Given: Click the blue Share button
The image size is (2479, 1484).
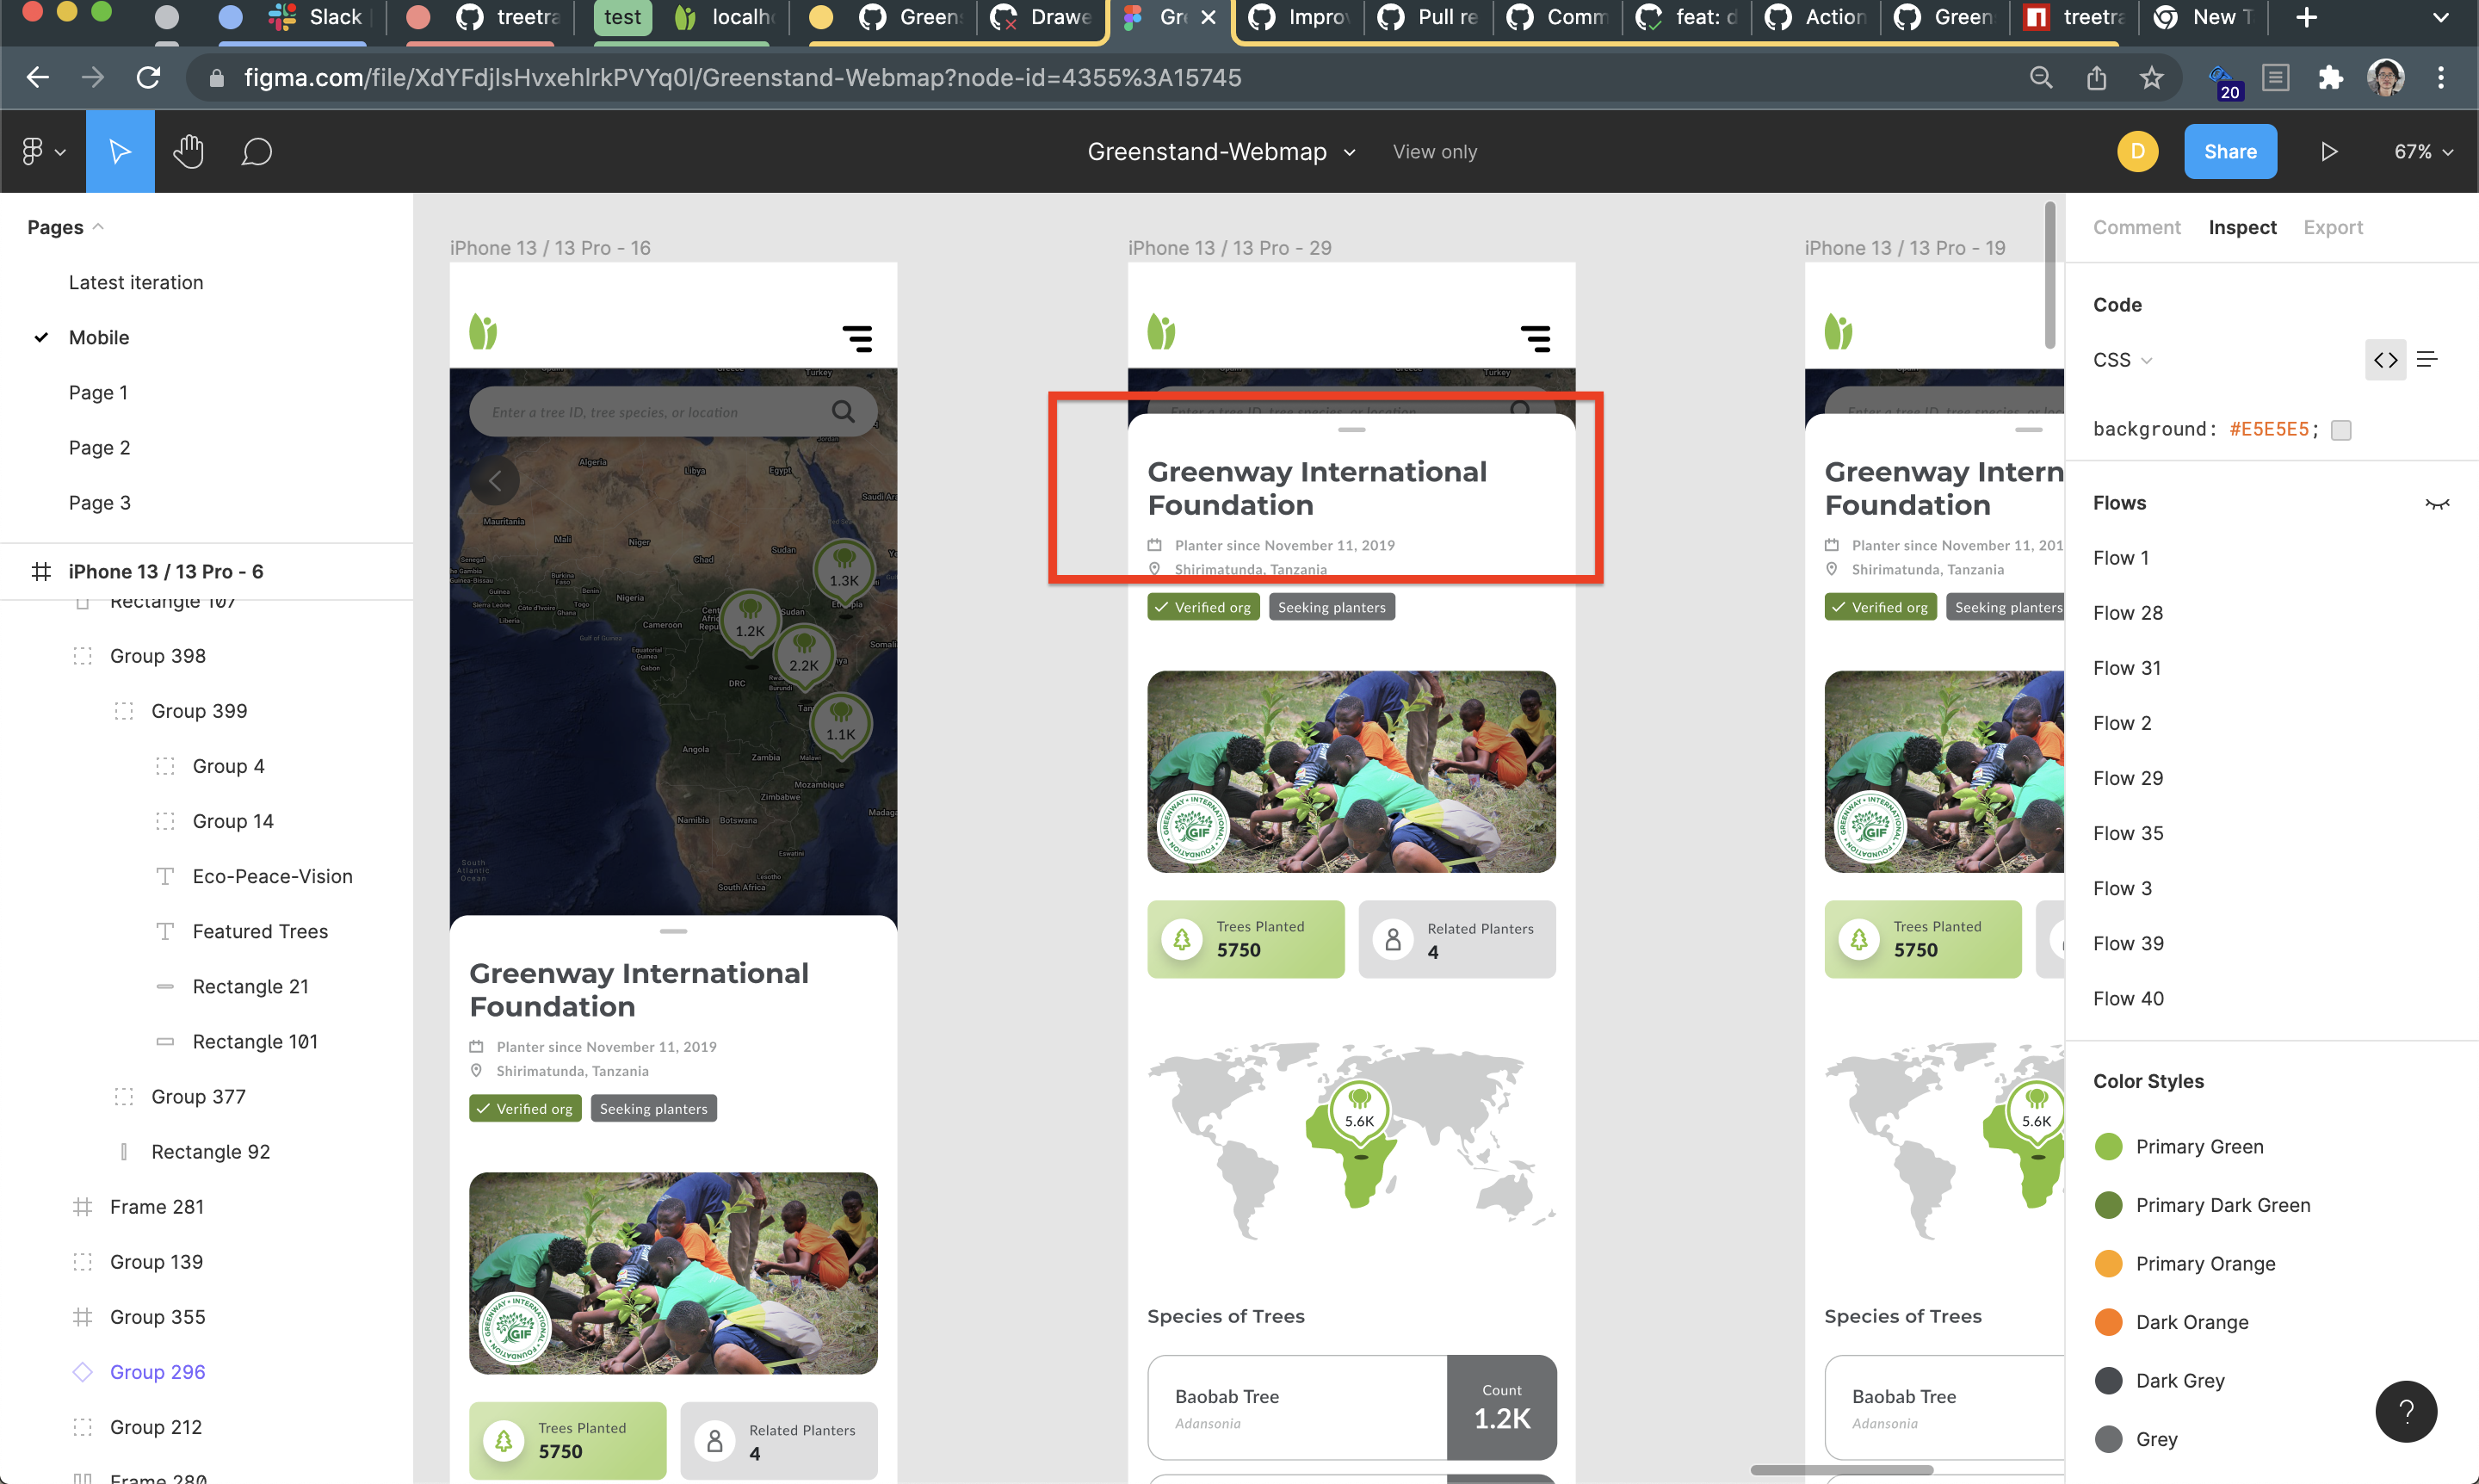Looking at the screenshot, I should [x=2230, y=151].
